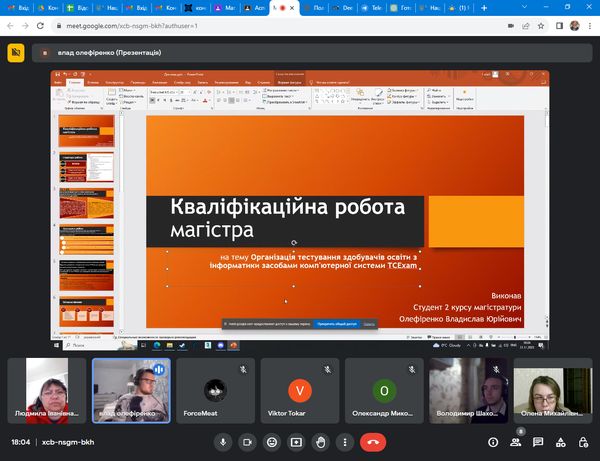Open meeting details info icon

493,441
